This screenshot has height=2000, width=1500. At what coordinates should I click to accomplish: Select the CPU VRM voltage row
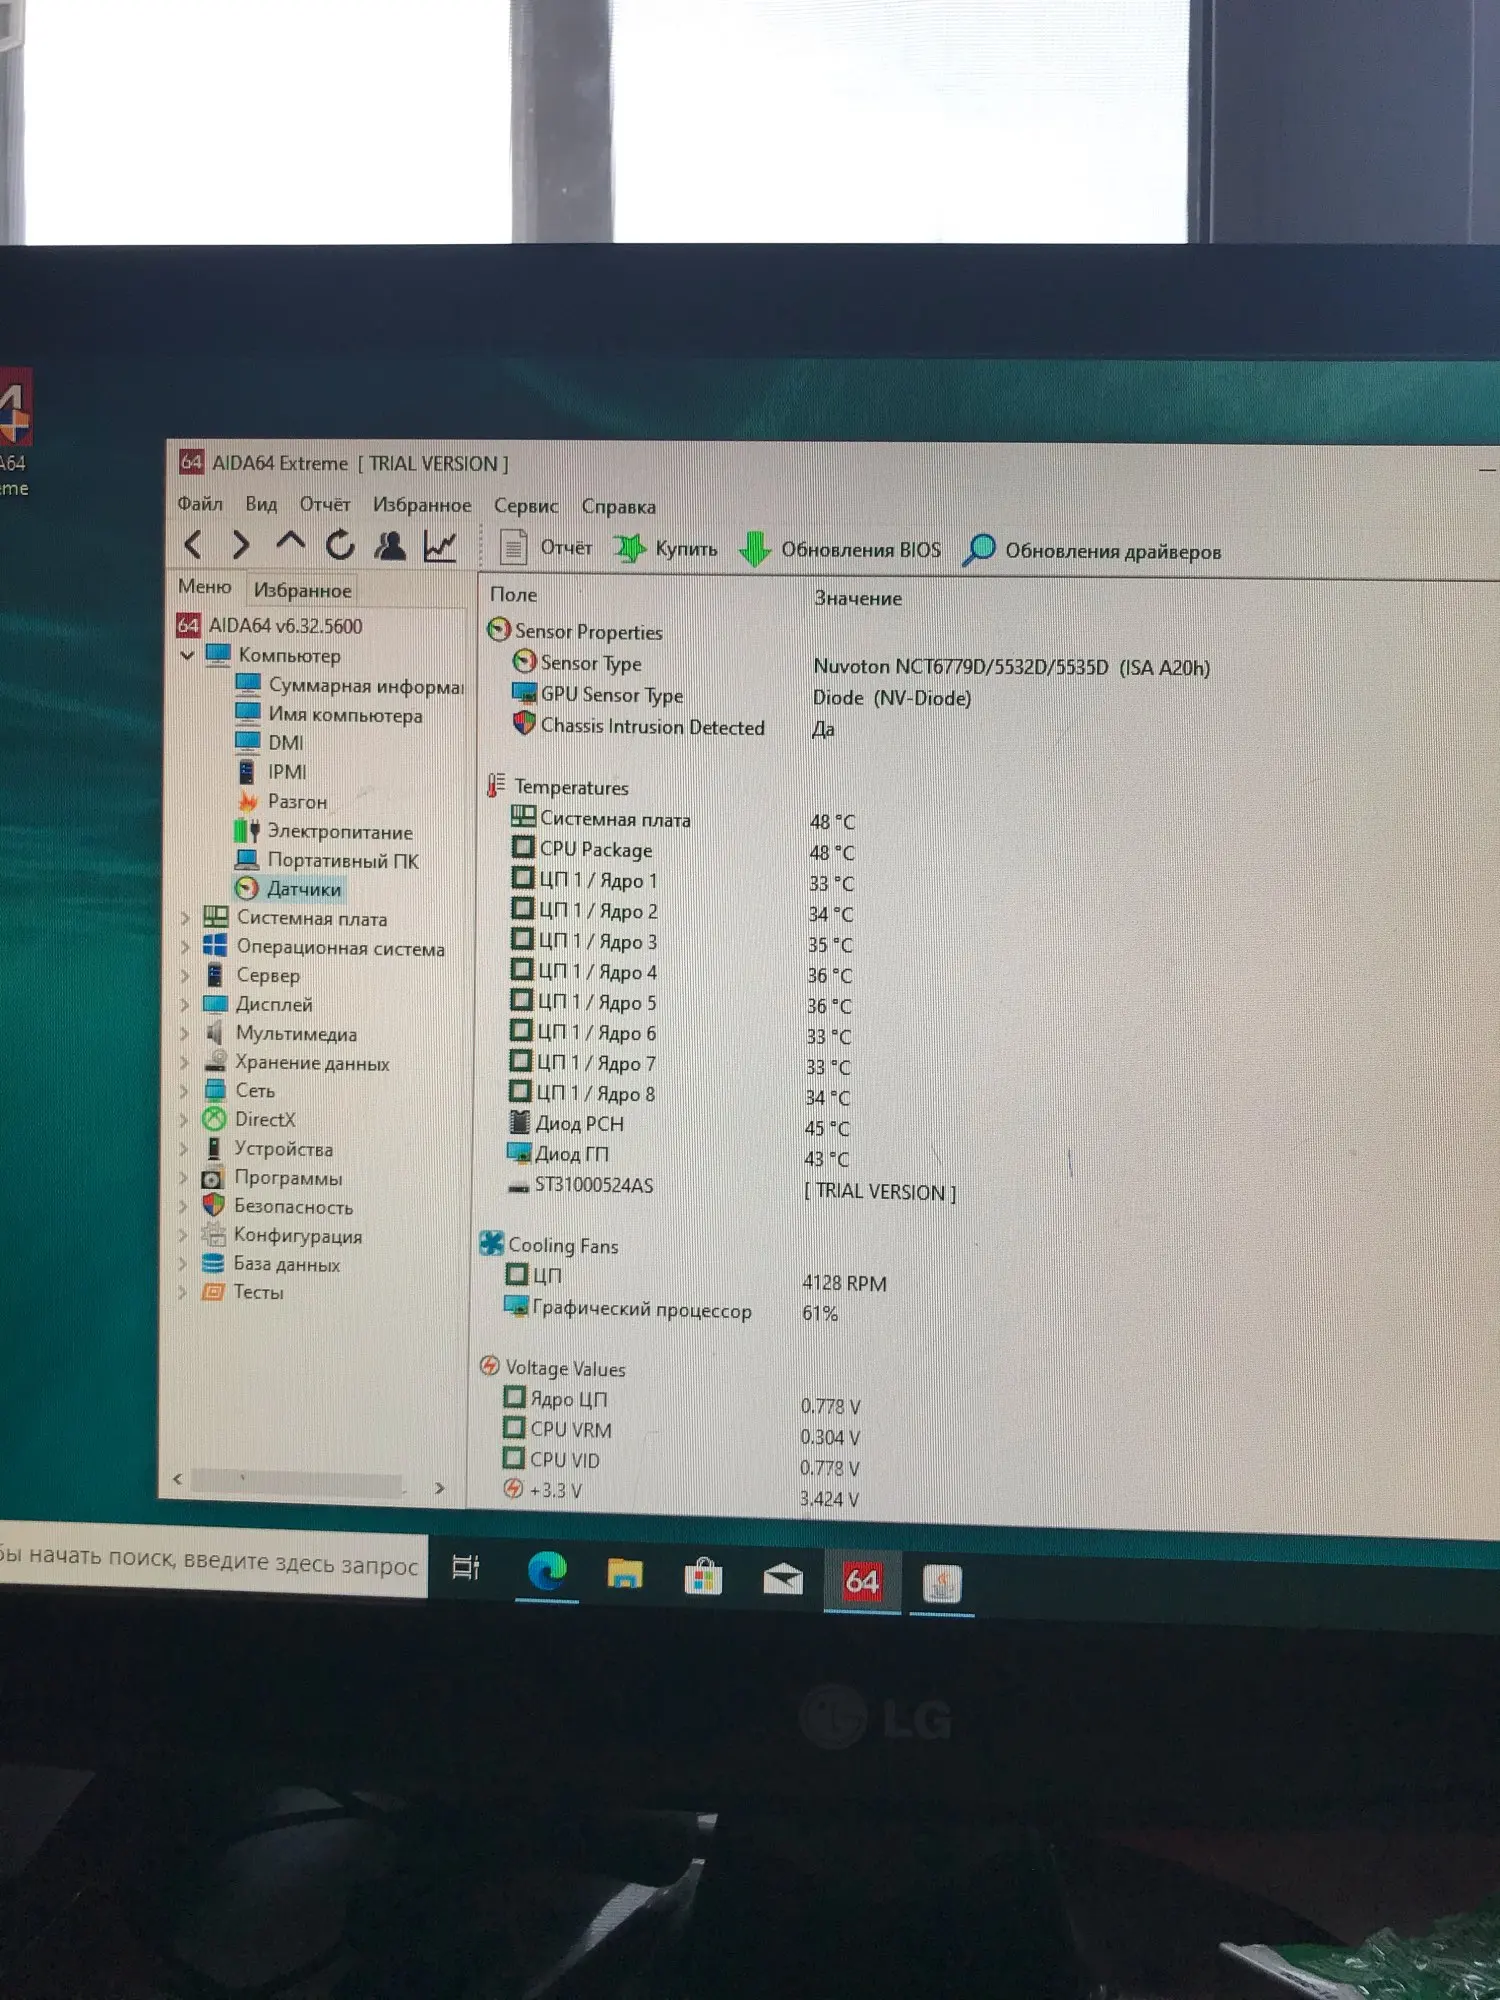coord(682,1432)
